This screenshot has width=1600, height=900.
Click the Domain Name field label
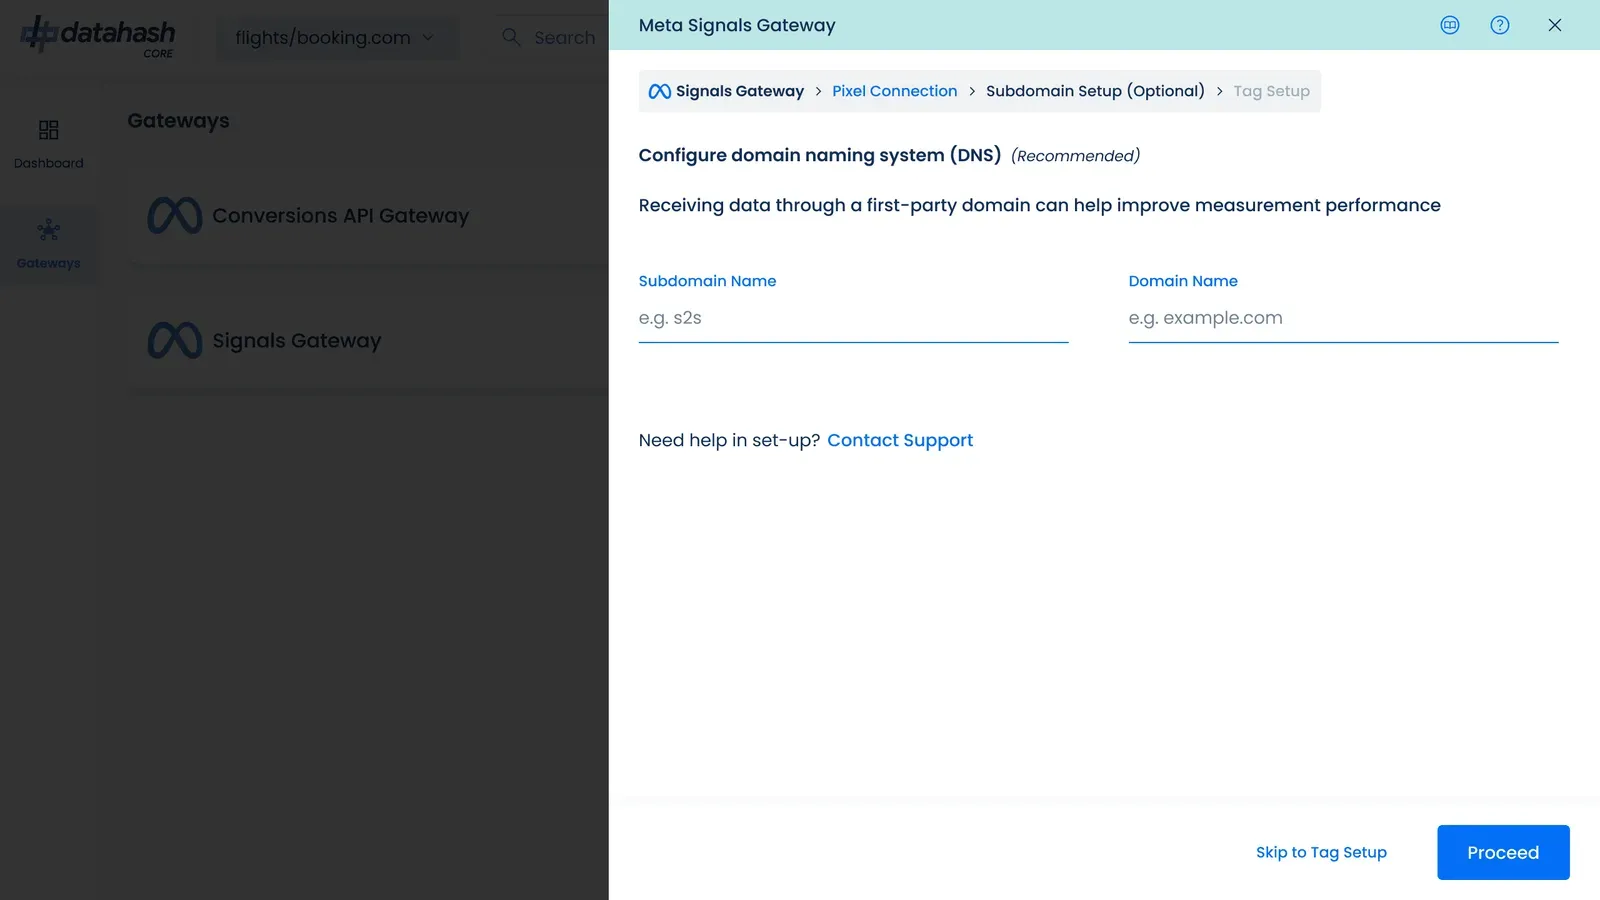pos(1183,281)
